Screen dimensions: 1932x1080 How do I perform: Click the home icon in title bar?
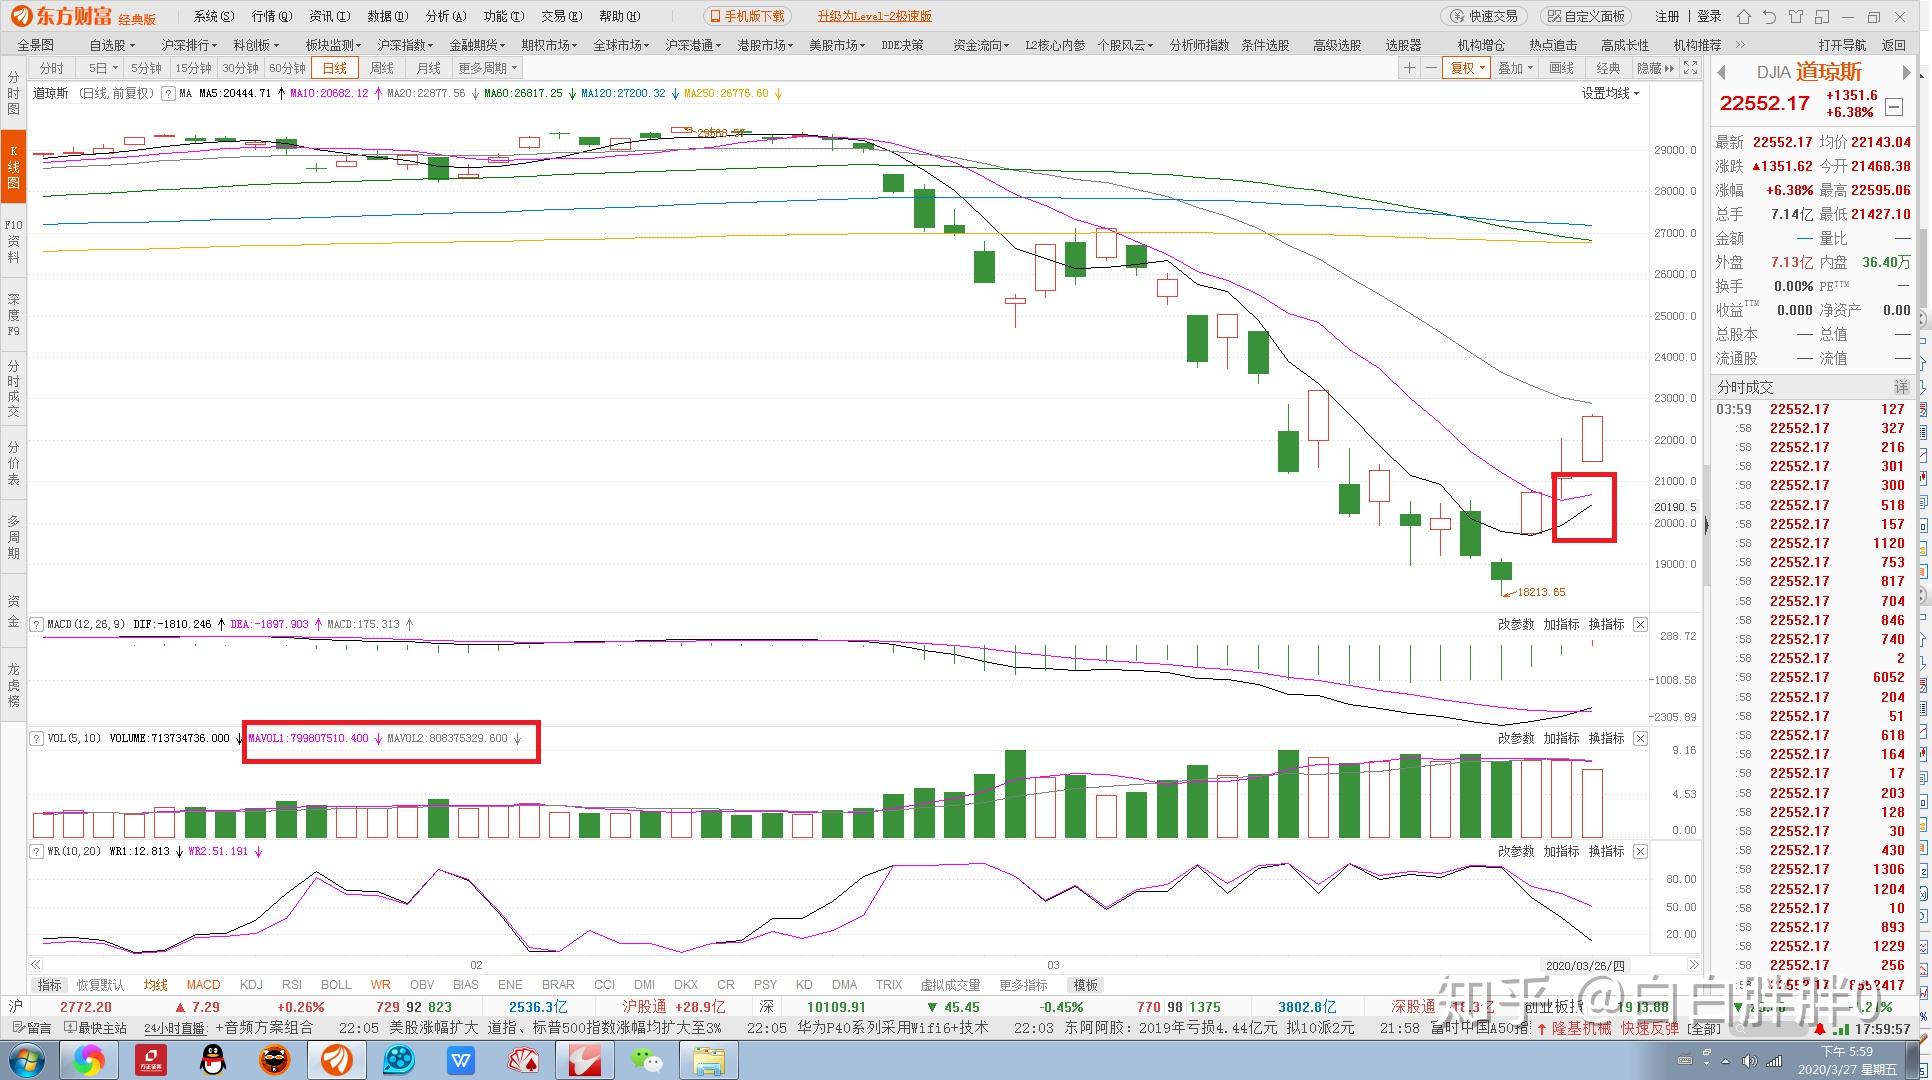coord(1744,16)
